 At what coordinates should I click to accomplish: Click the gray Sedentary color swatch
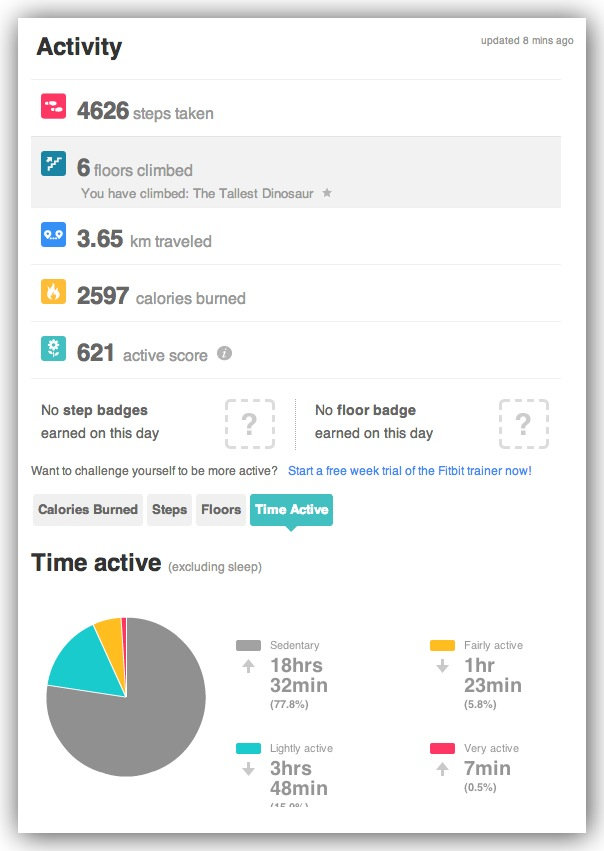pyautogui.click(x=249, y=645)
